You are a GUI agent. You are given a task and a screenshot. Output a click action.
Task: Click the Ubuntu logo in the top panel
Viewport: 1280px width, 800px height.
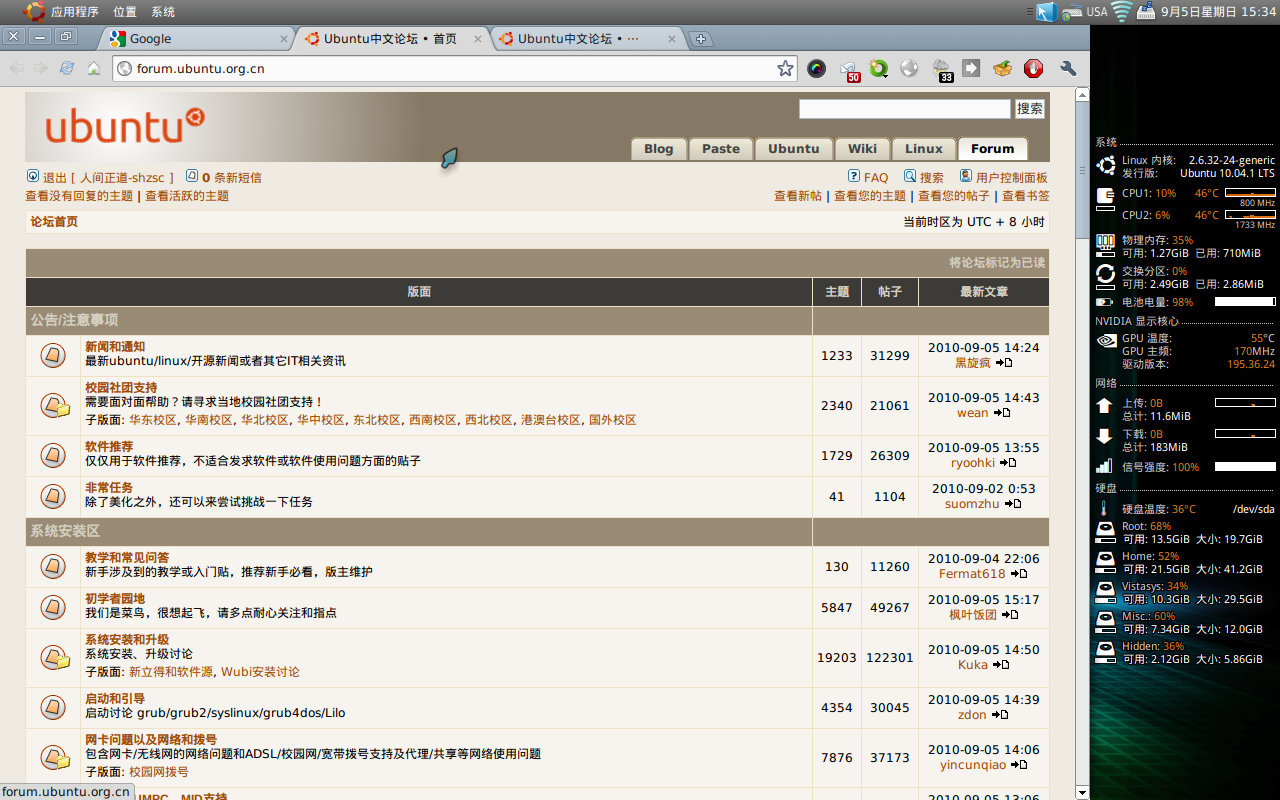click(34, 11)
